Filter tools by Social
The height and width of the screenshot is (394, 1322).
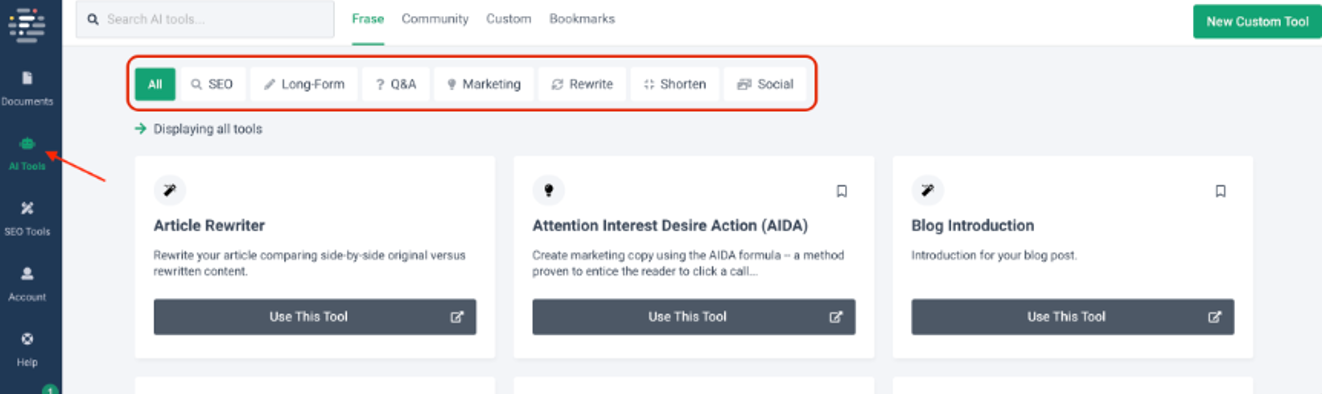point(765,84)
